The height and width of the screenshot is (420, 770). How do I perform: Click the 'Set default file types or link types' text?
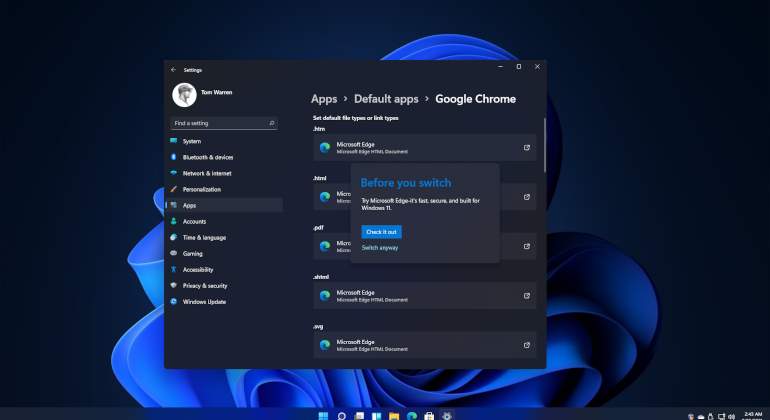356,118
